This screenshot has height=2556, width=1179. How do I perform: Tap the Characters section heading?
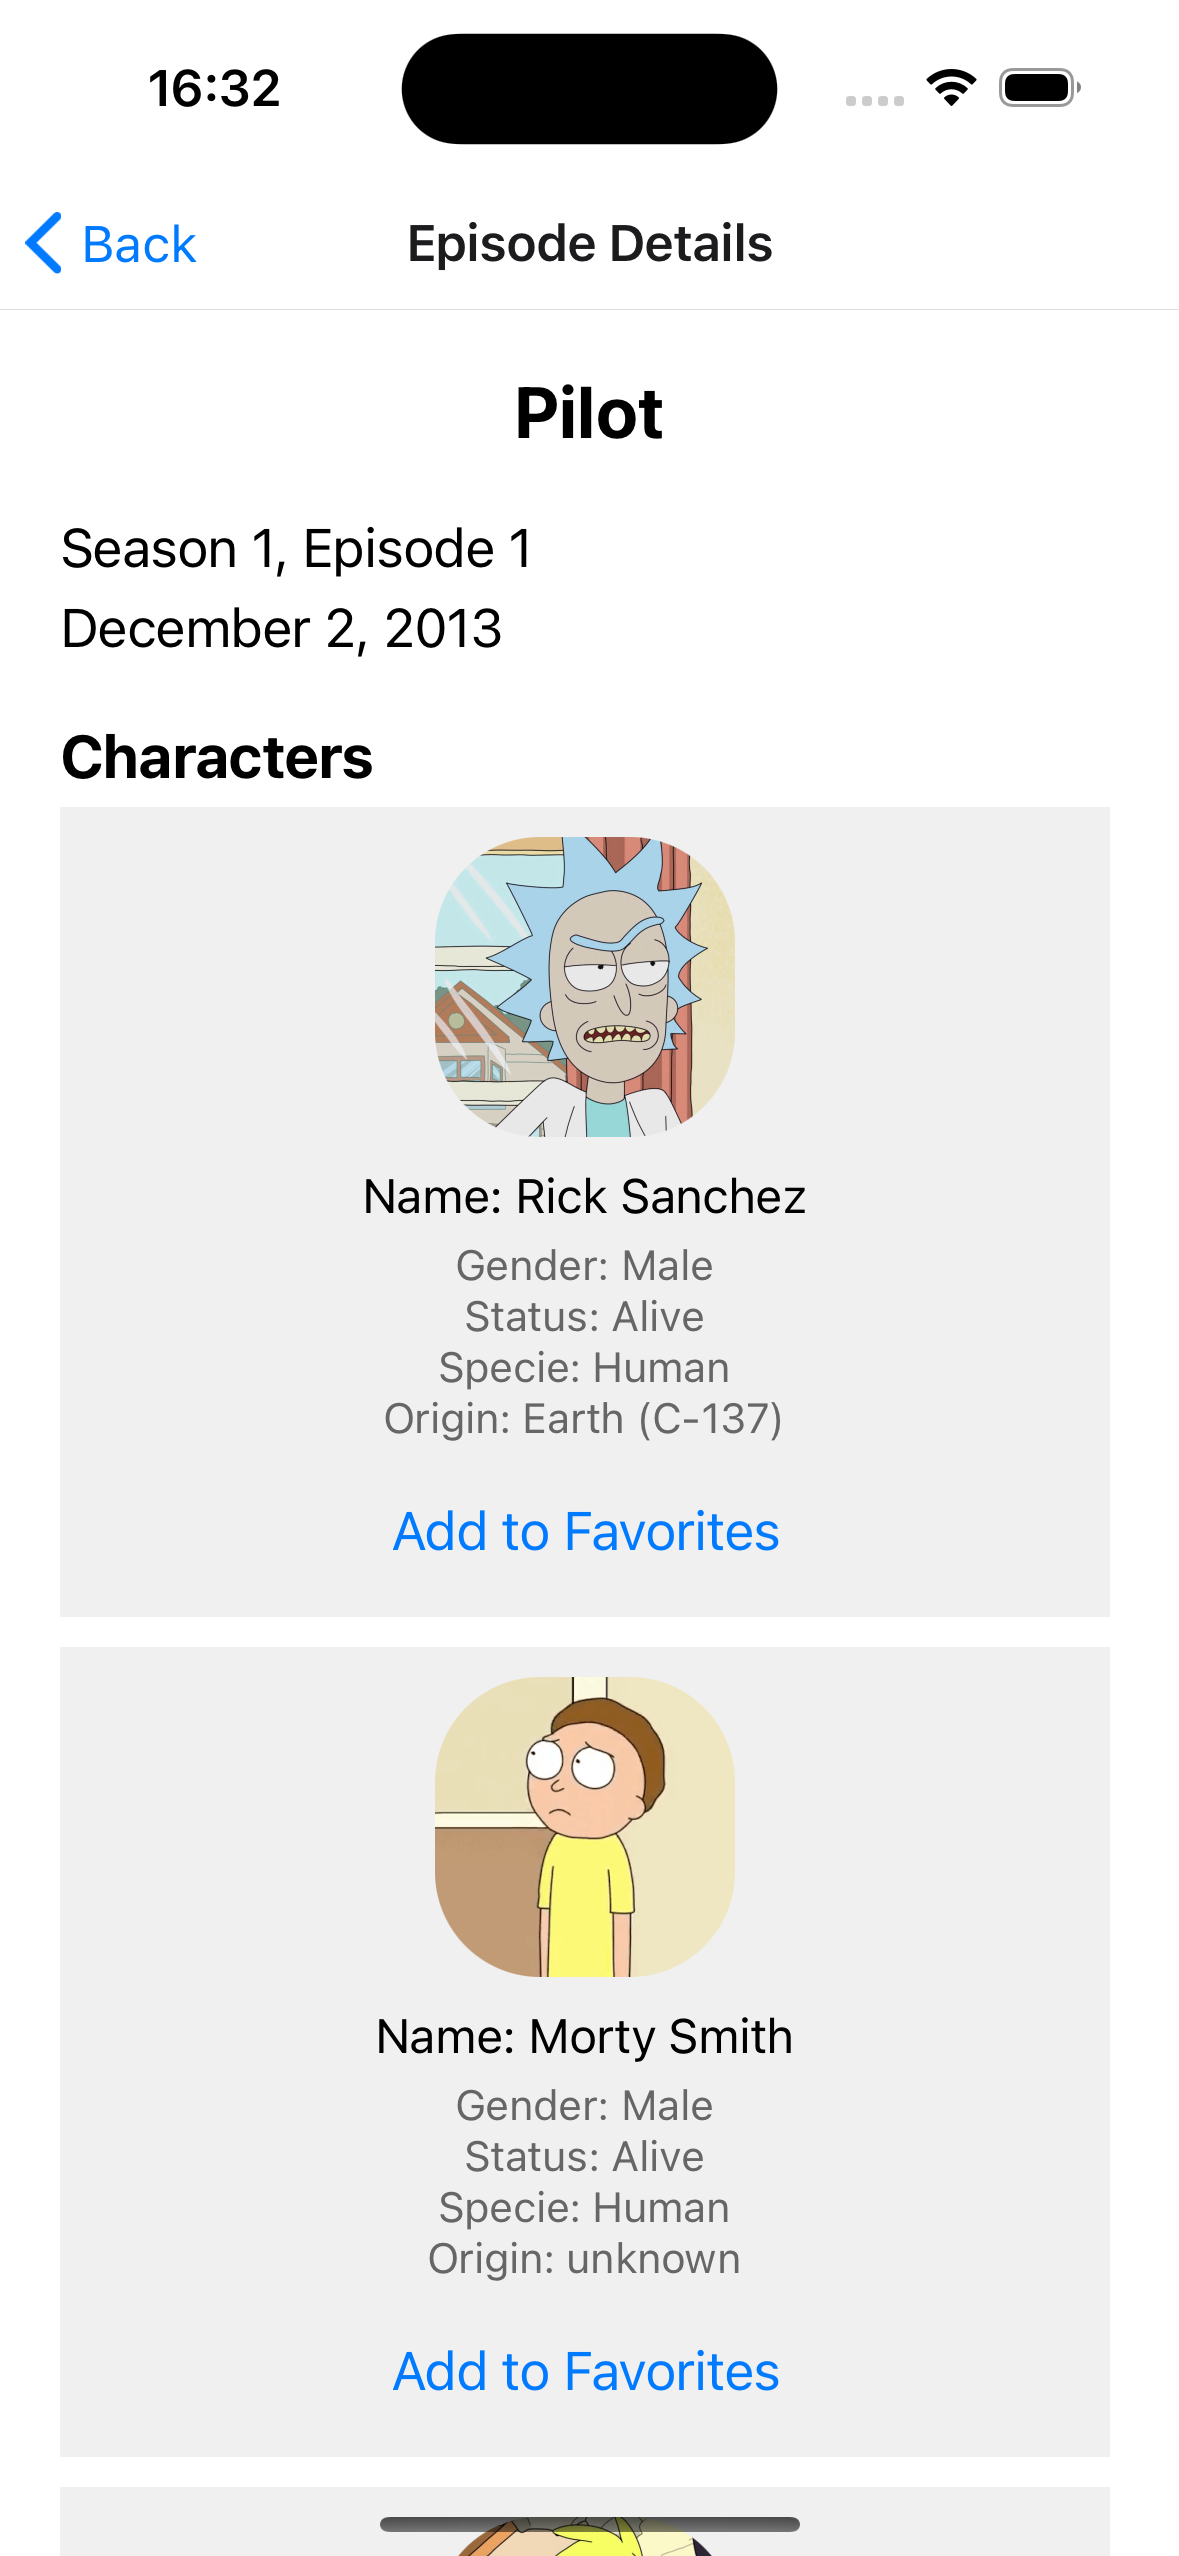[x=217, y=757]
